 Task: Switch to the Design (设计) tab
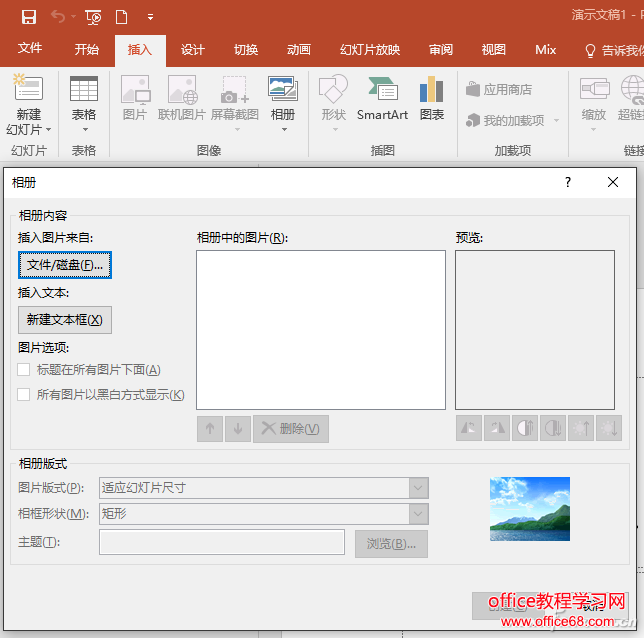193,49
